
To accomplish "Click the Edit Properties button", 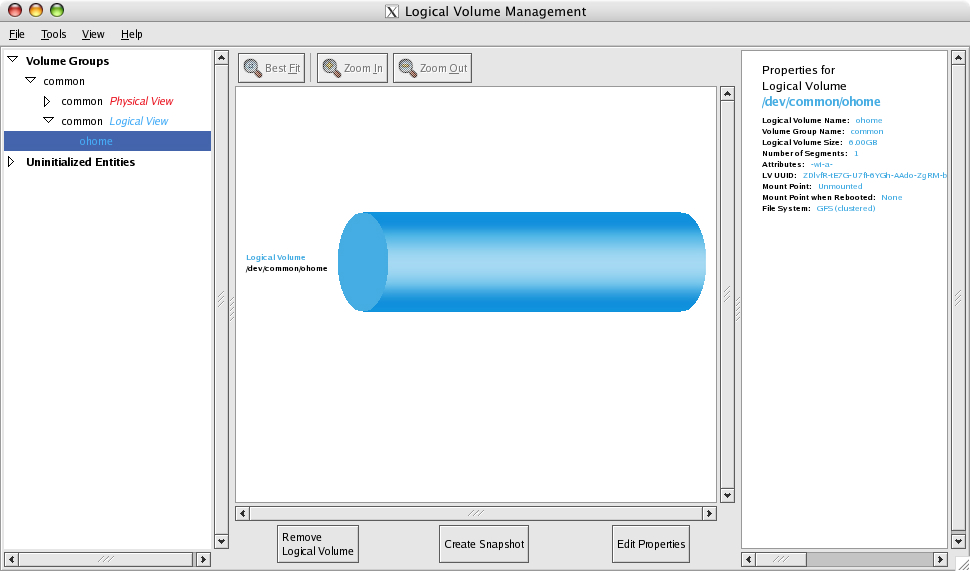I will pyautogui.click(x=651, y=544).
